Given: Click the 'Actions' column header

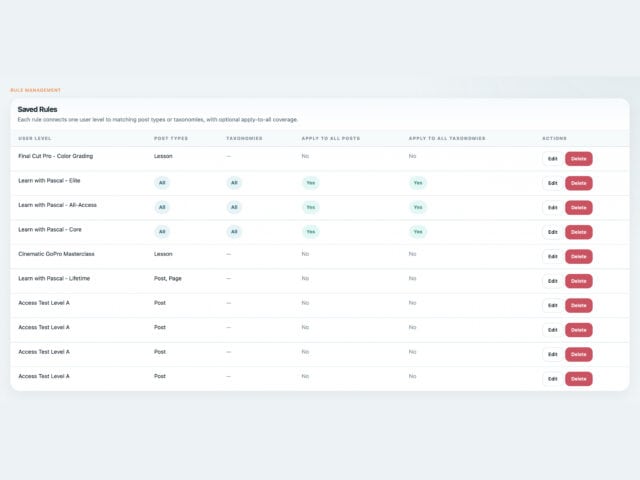Looking at the screenshot, I should [x=554, y=138].
